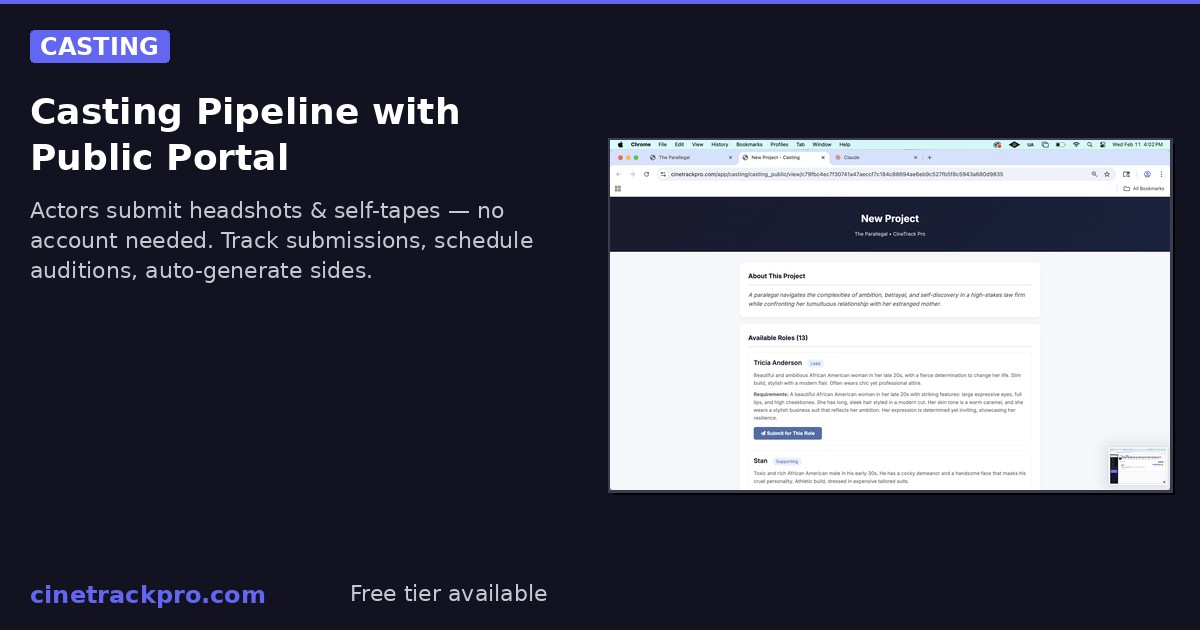Reload the page with the refresh icon
The image size is (1200, 630).
[646, 174]
